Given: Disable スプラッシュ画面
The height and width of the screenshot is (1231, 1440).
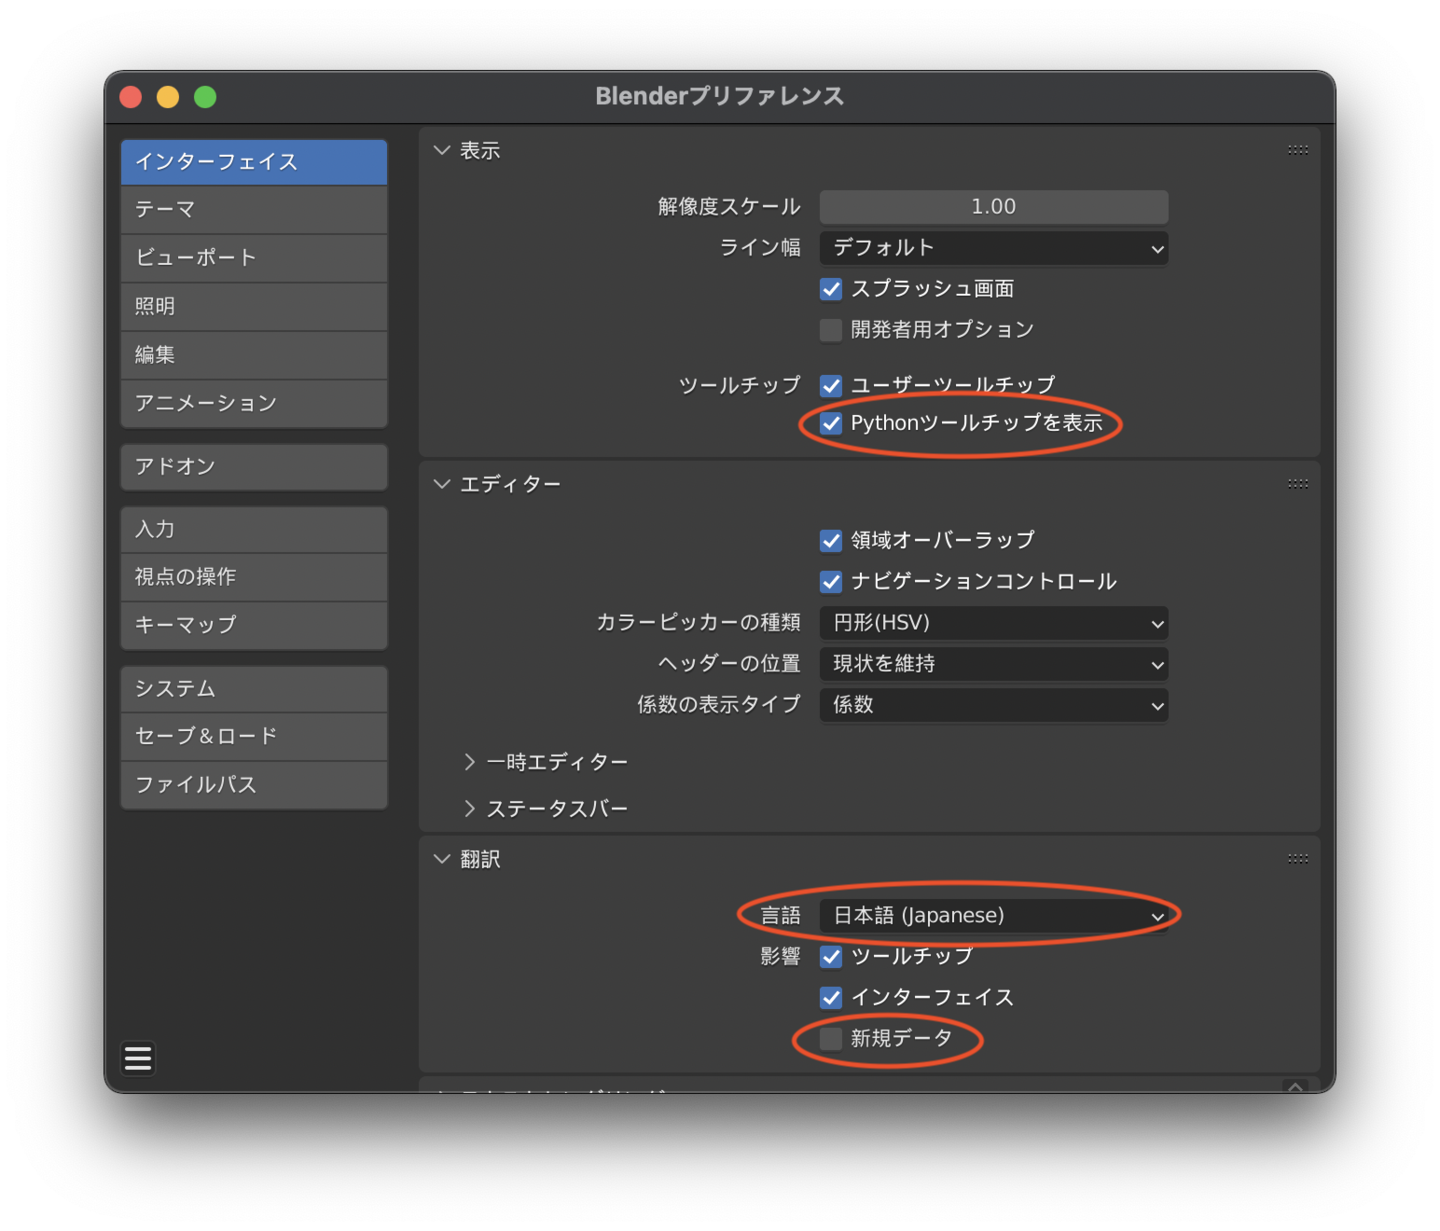Looking at the screenshot, I should (830, 289).
